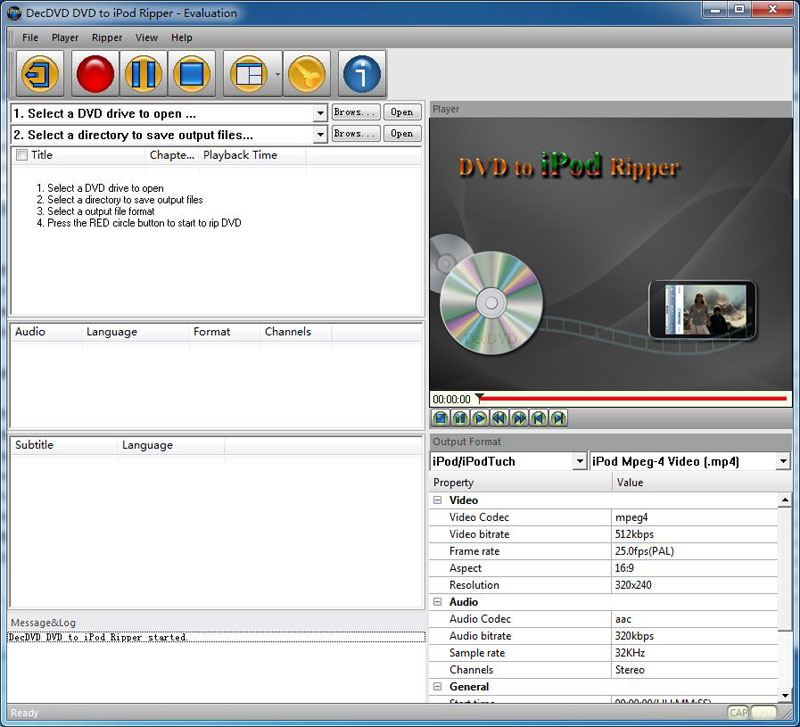Viewport: 800px width, 727px height.
Task: Show about info with the blue i icon
Action: [362, 74]
